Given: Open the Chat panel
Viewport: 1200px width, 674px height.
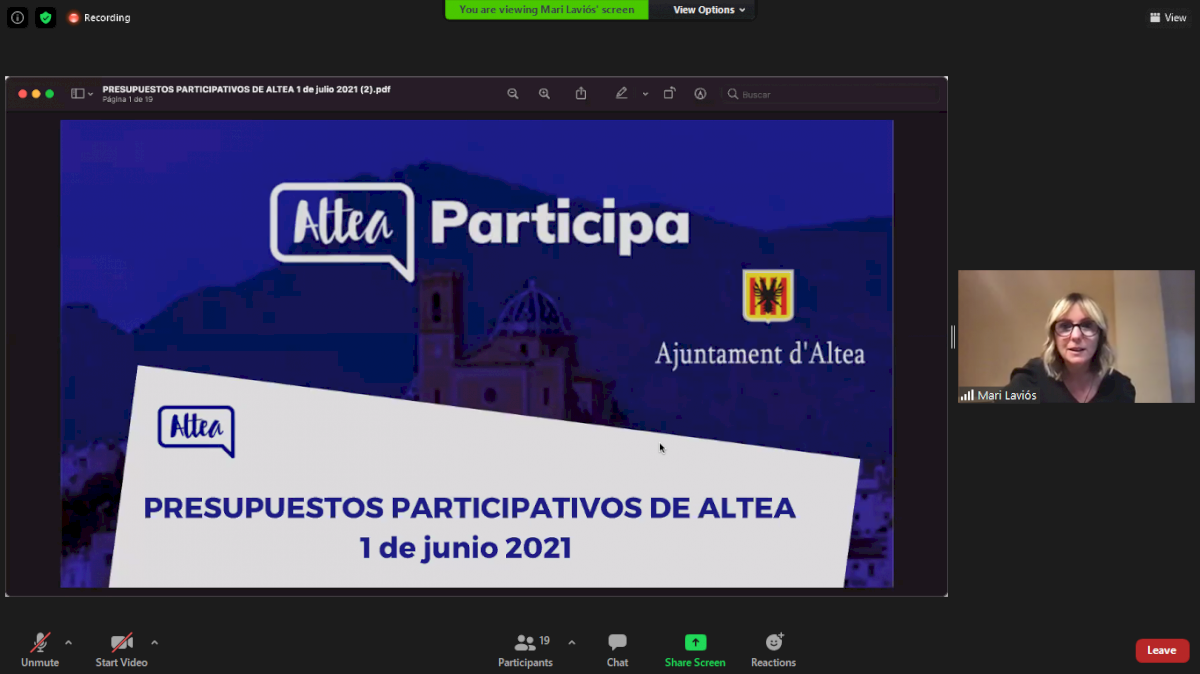Looking at the screenshot, I should tap(617, 649).
